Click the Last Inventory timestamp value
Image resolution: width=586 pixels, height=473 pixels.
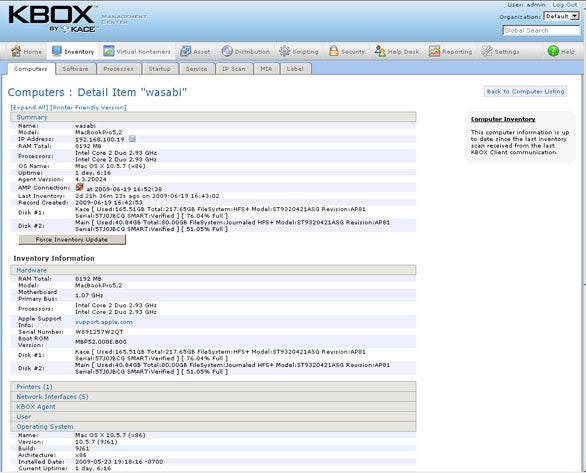coord(147,196)
